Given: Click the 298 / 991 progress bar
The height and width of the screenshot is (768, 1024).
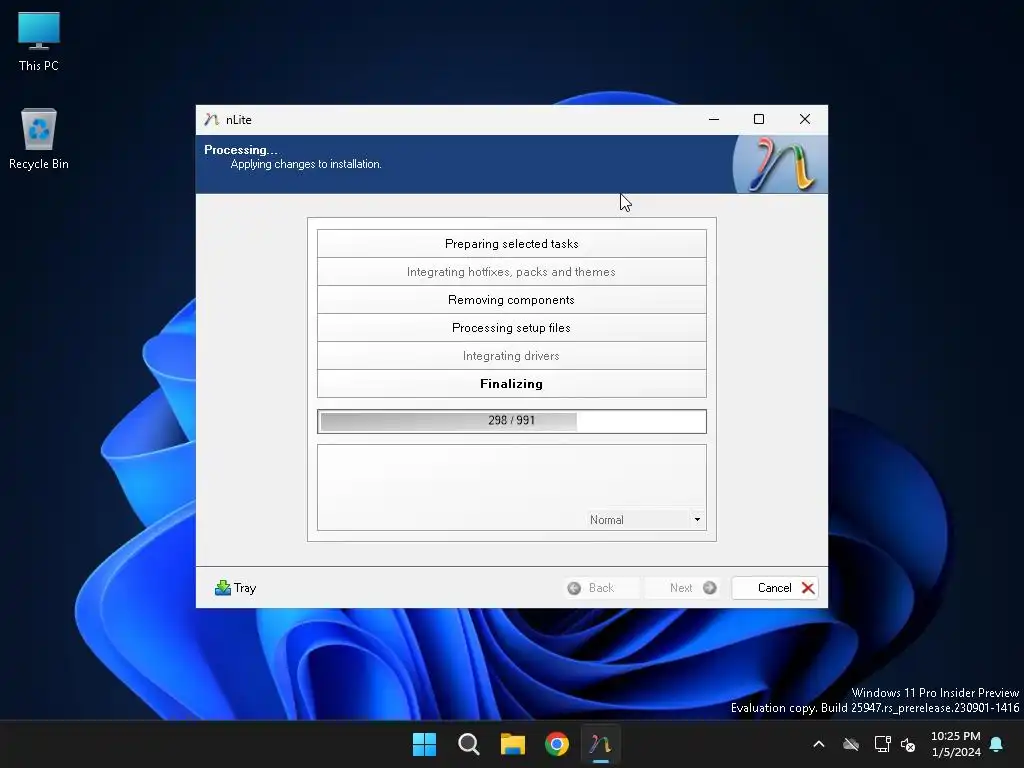Looking at the screenshot, I should point(511,421).
